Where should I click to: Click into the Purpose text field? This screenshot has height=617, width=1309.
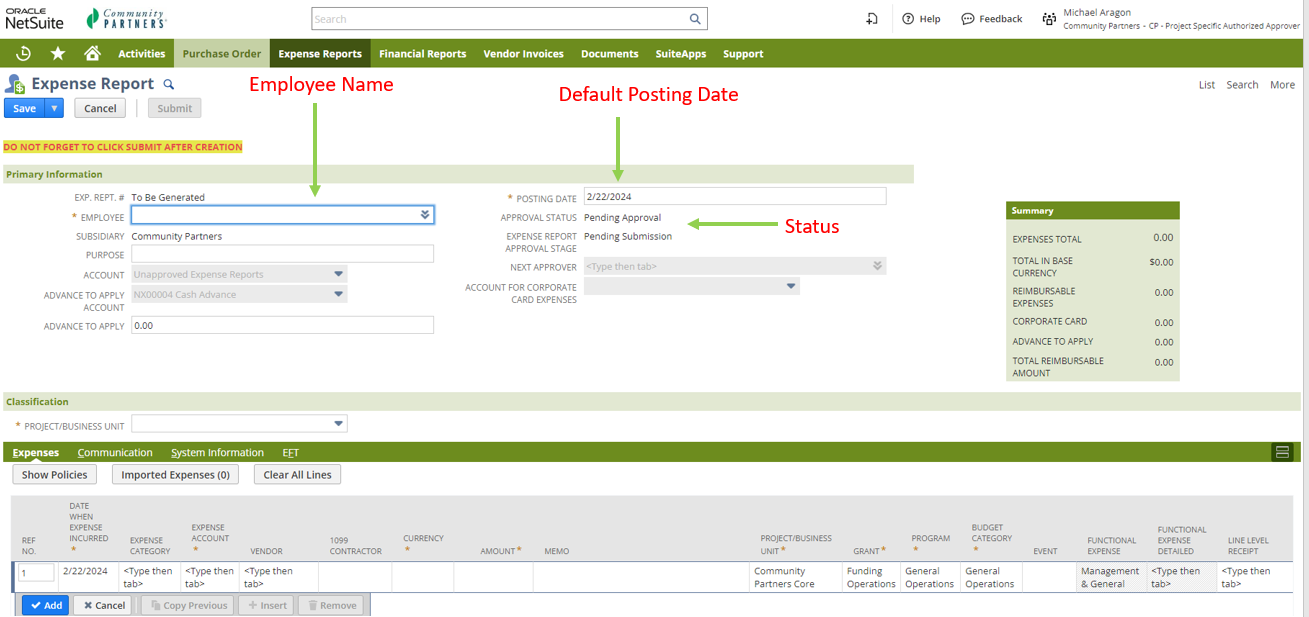pyautogui.click(x=282, y=255)
